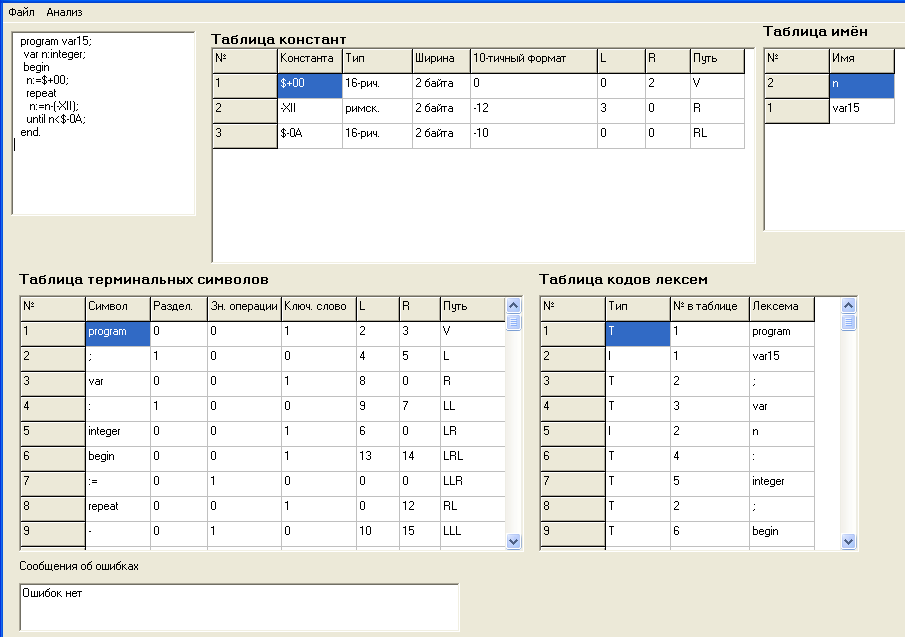Click the "Константа" column header
The width and height of the screenshot is (905, 637).
click(309, 59)
